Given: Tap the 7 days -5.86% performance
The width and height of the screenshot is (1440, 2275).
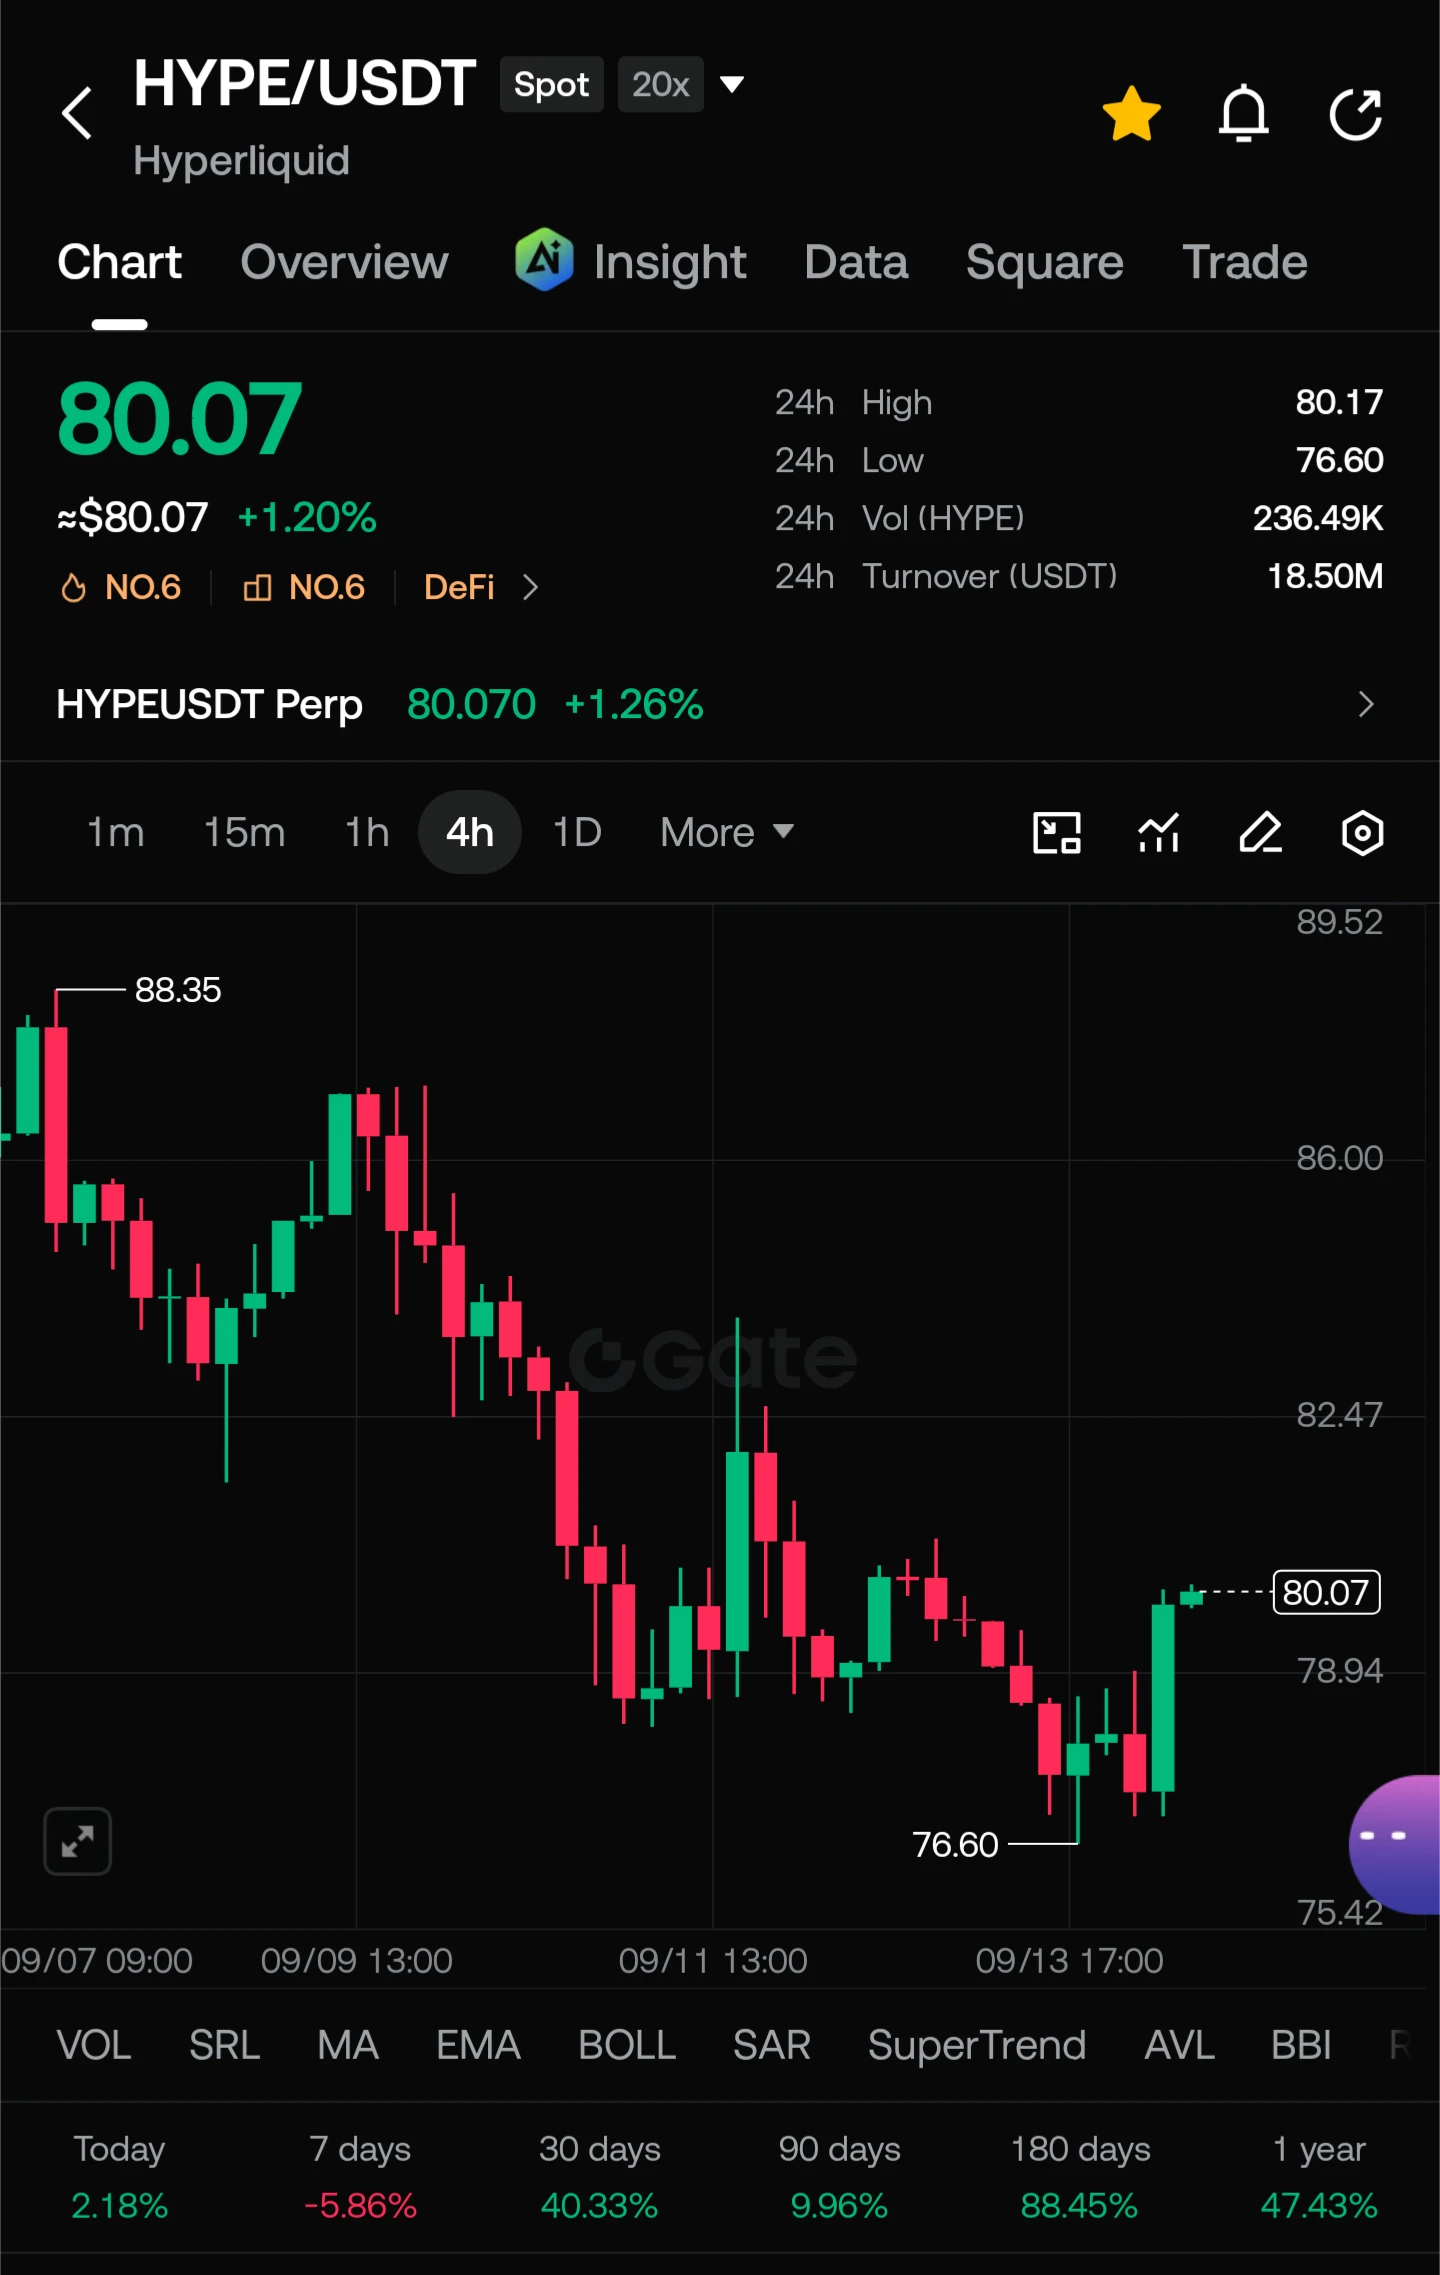Looking at the screenshot, I should 360,2177.
